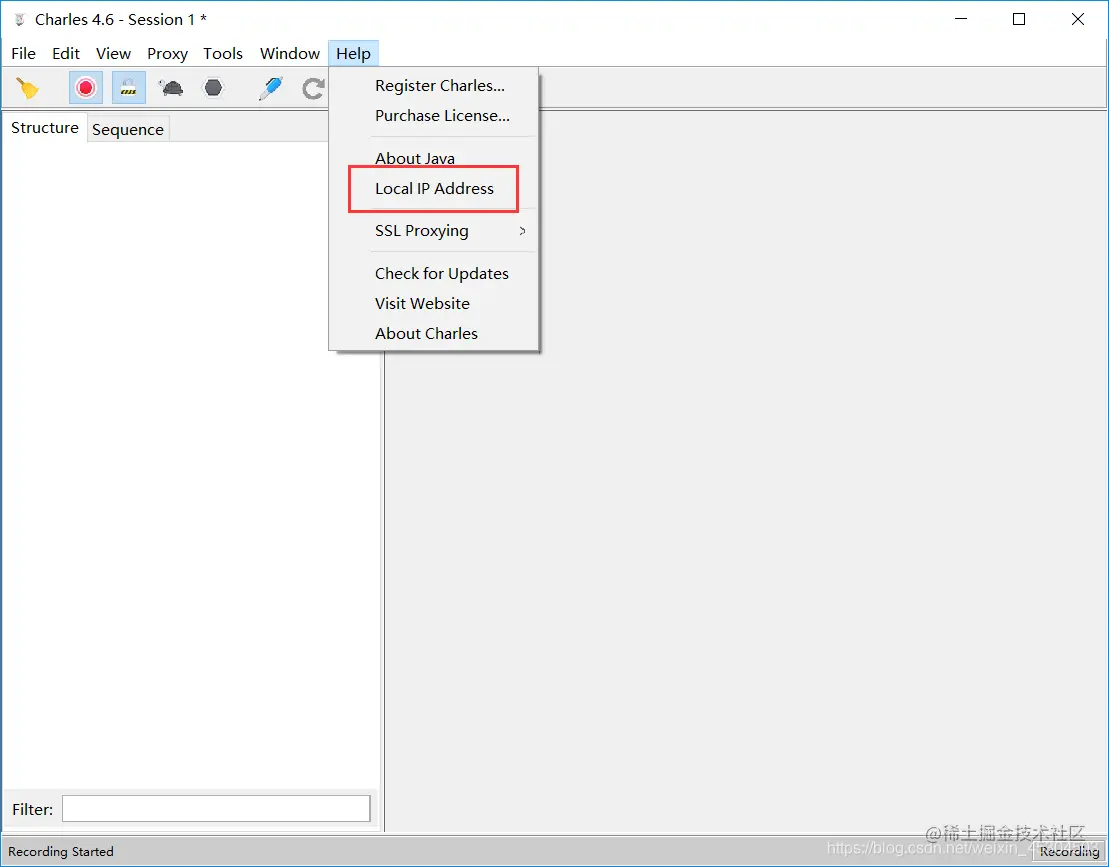The image size is (1109, 867).
Task: Click the Recording status button
Action: tap(1069, 851)
